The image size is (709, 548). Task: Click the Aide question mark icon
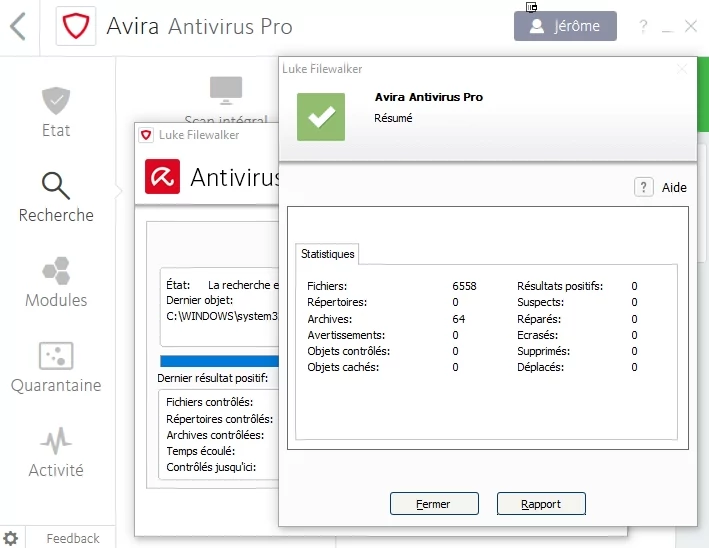(x=643, y=187)
